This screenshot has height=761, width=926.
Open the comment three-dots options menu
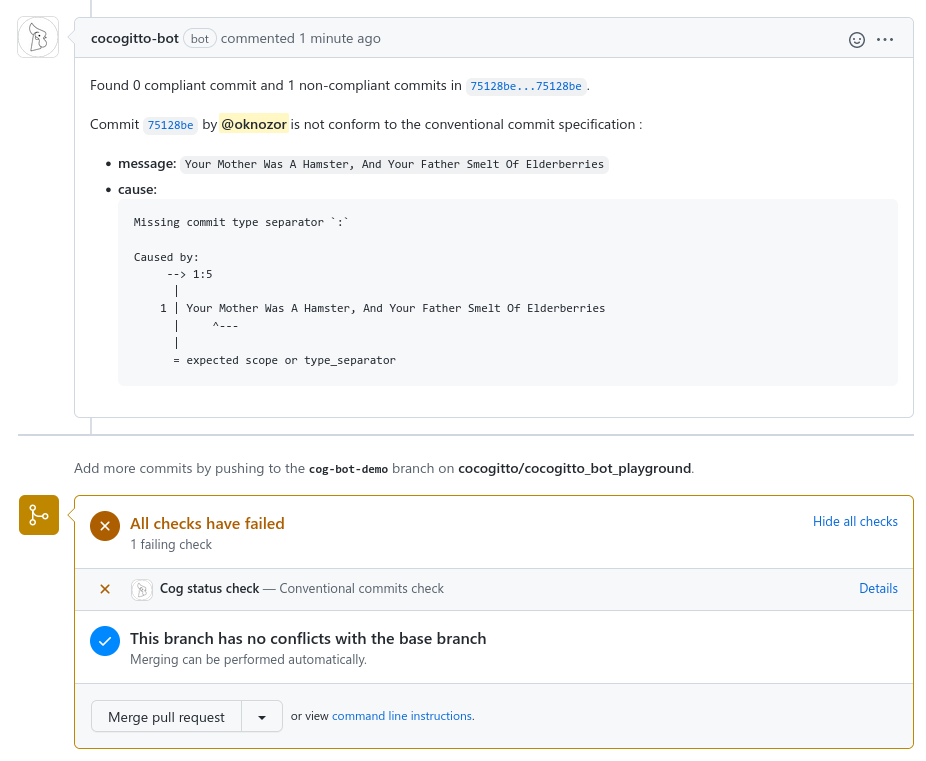click(x=885, y=40)
